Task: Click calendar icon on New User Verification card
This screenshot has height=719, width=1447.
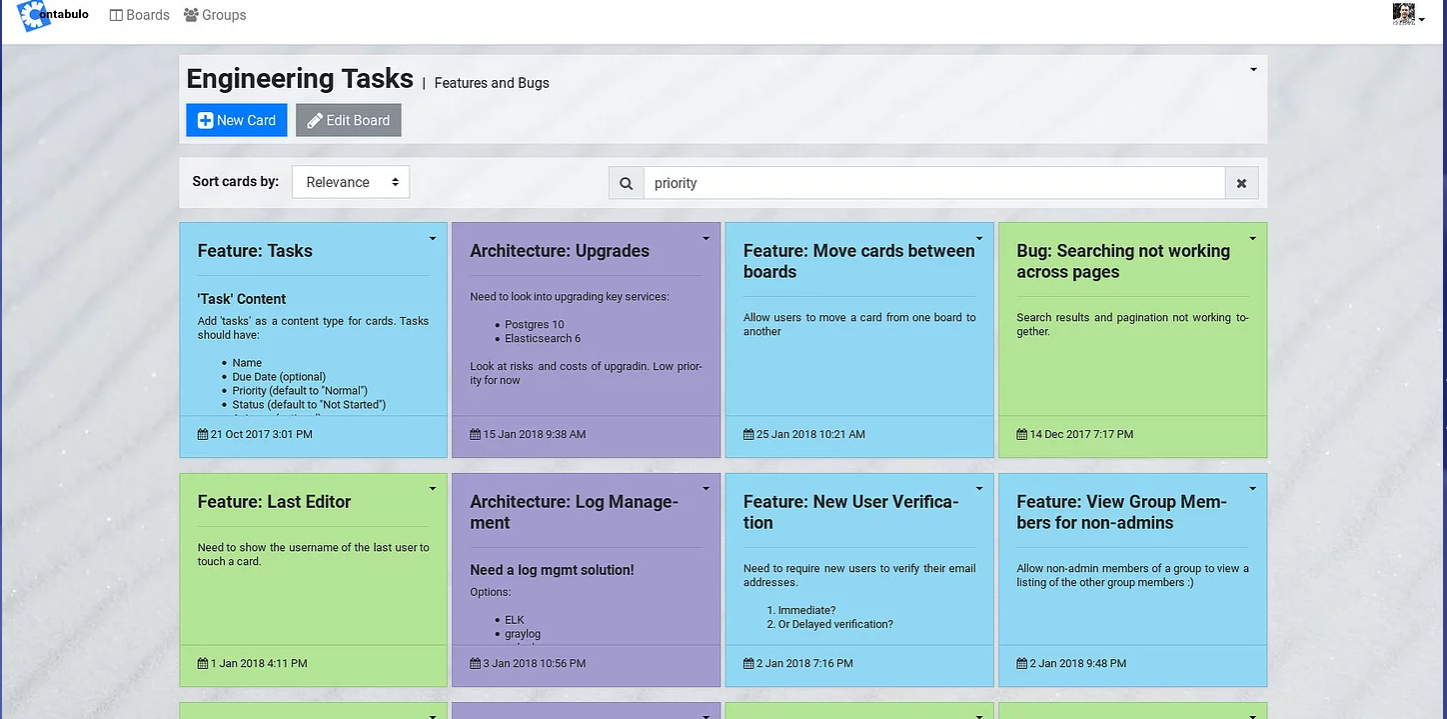Action: [749, 664]
